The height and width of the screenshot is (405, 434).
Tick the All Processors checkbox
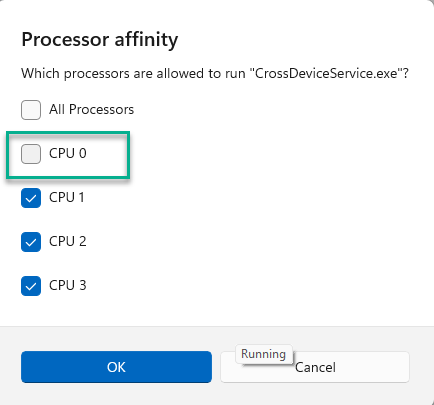tap(77, 110)
